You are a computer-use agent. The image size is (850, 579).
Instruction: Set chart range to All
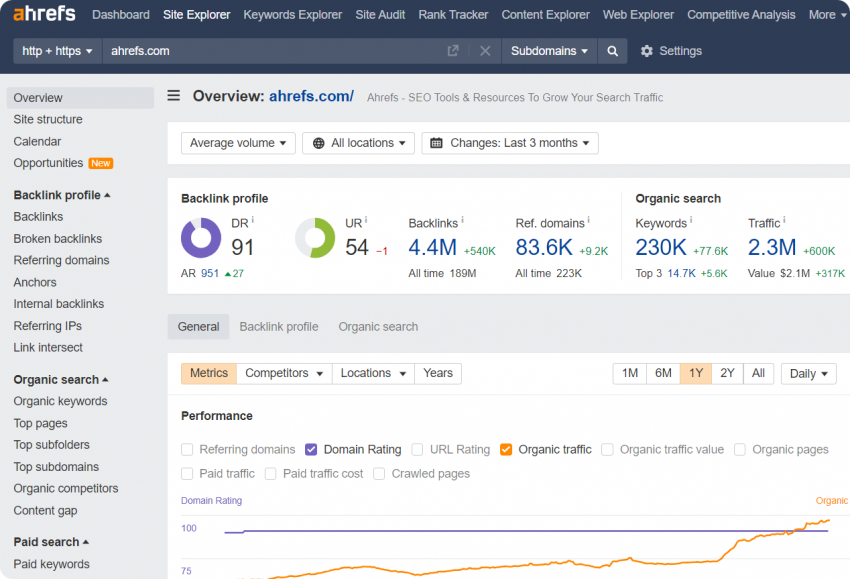point(758,374)
